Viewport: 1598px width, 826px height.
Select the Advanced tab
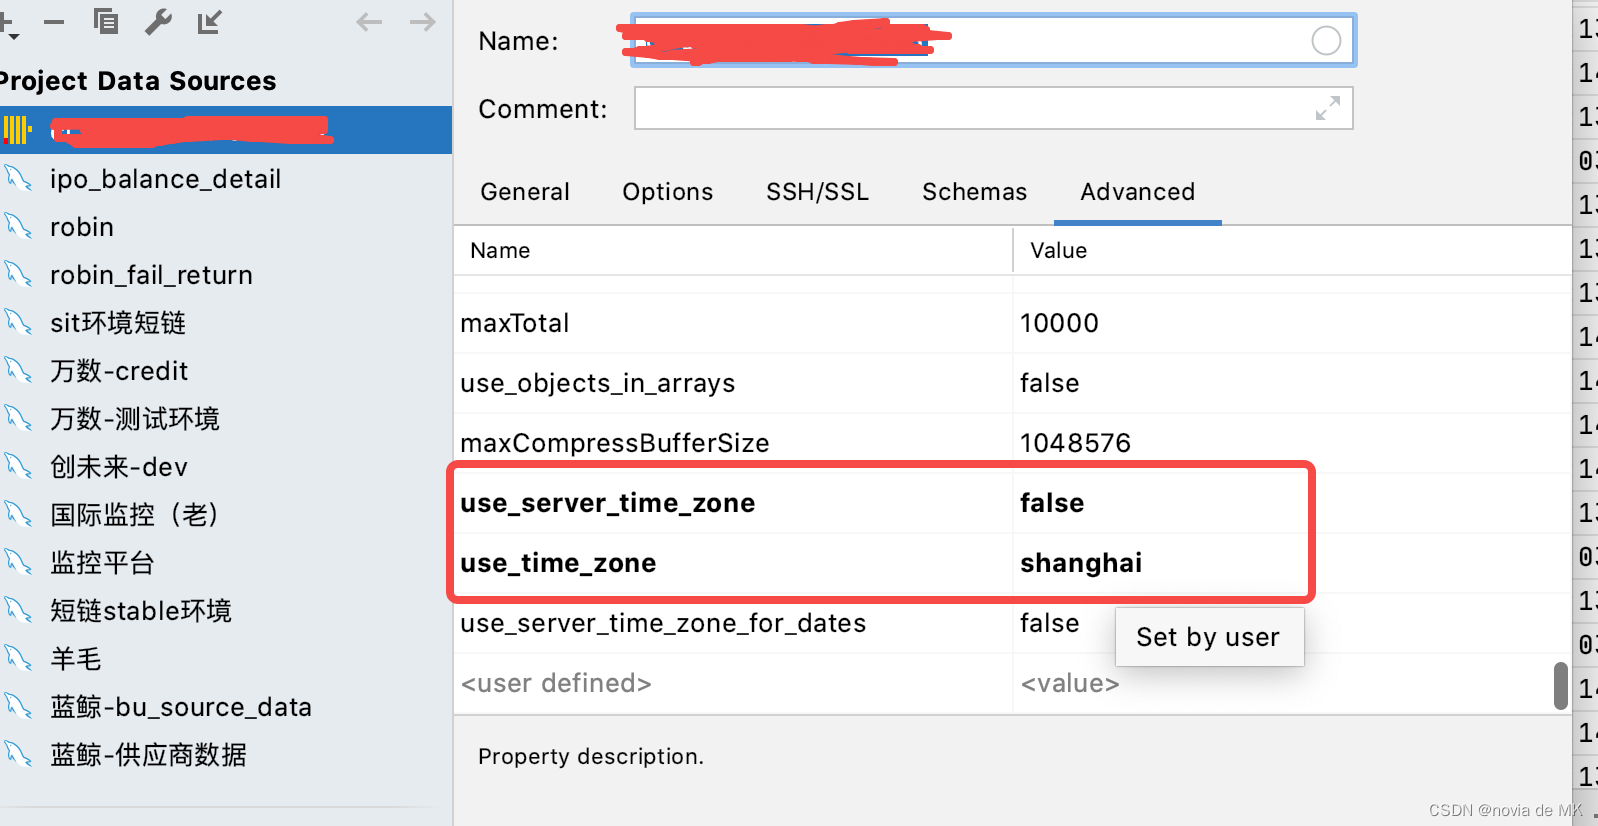pyautogui.click(x=1138, y=192)
